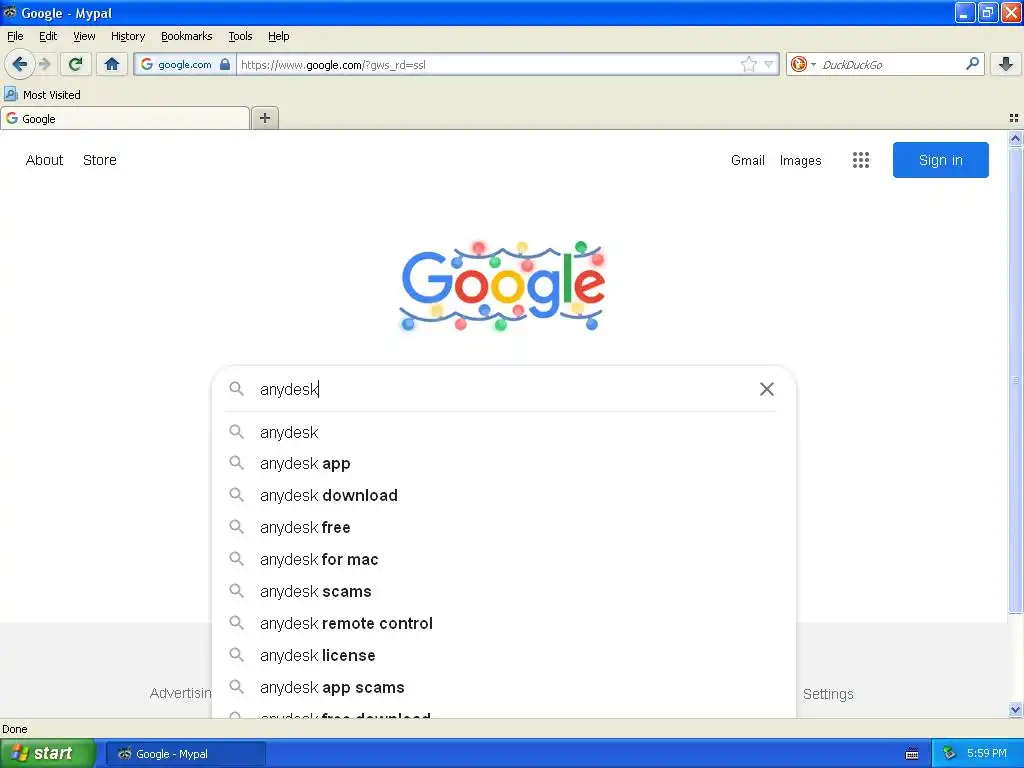Click the padlock site security icon

(x=225, y=64)
